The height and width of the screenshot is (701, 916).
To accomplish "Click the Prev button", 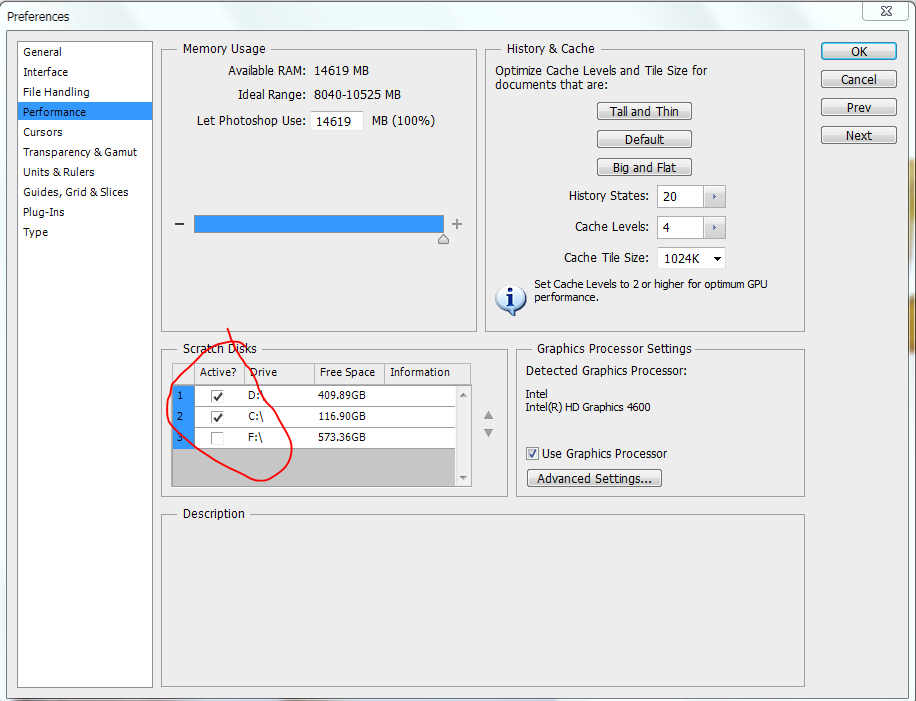I will [859, 107].
